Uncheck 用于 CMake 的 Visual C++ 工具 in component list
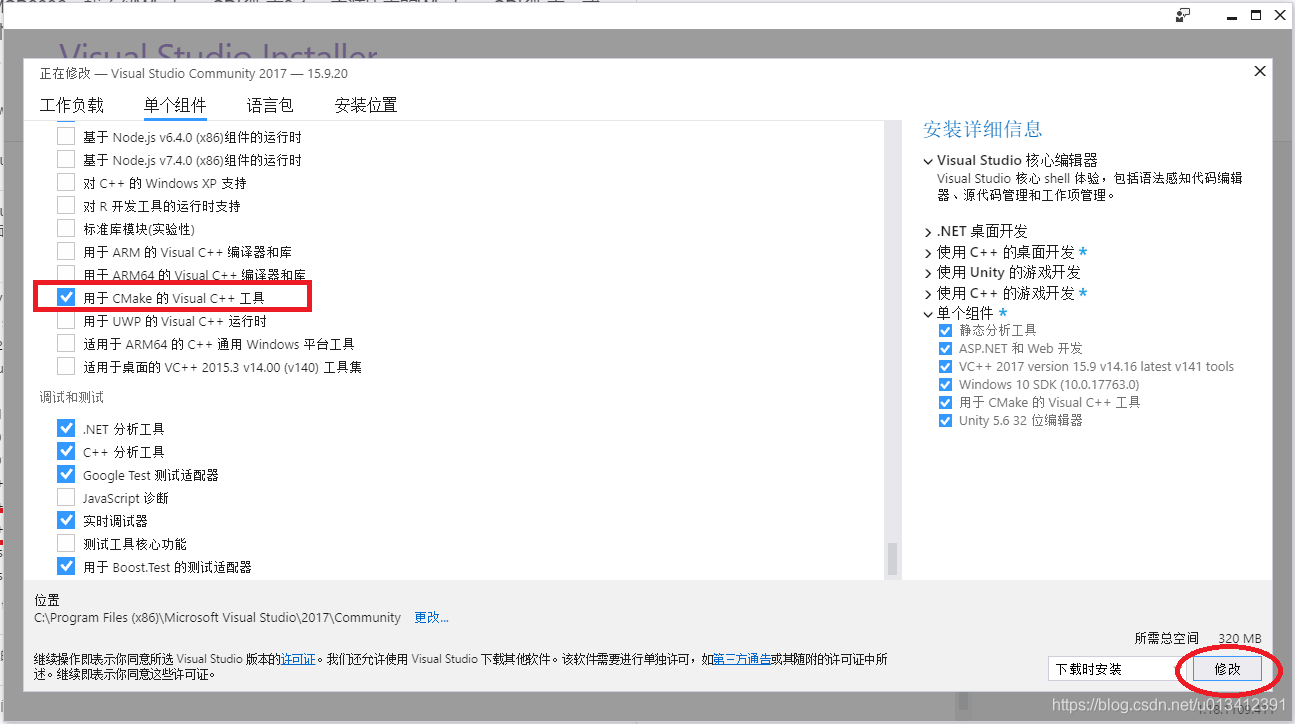This screenshot has width=1295, height=724. coord(66,298)
